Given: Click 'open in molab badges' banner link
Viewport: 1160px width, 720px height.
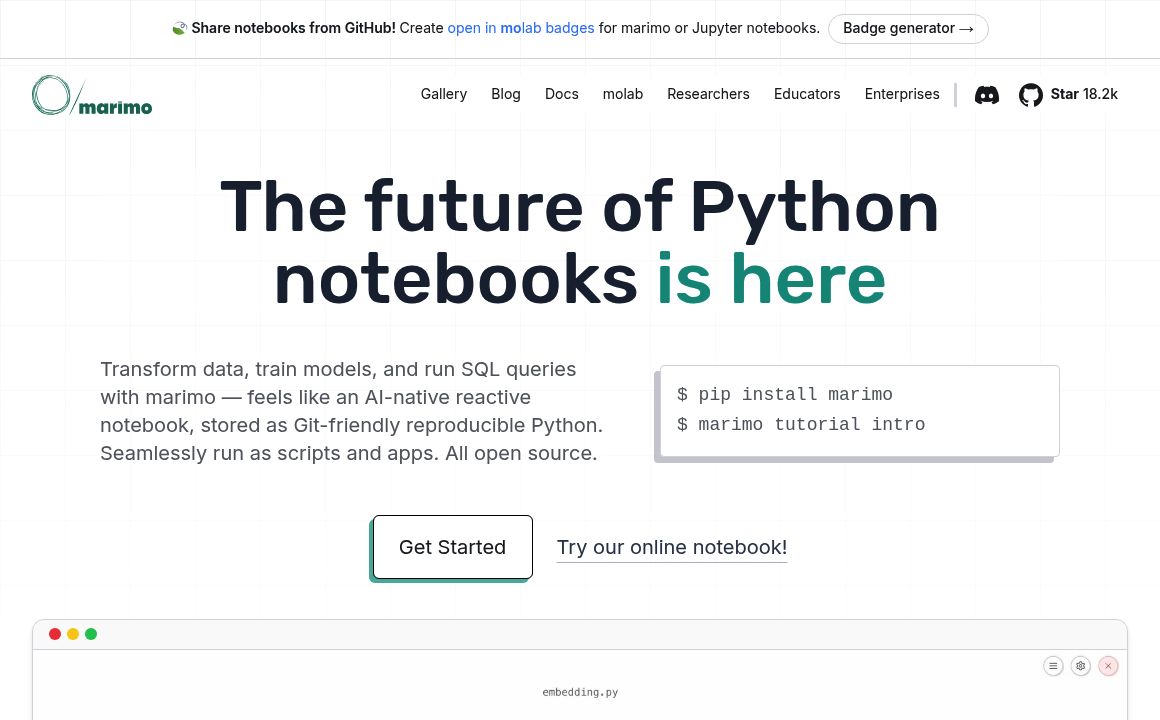Looking at the screenshot, I should (x=520, y=28).
